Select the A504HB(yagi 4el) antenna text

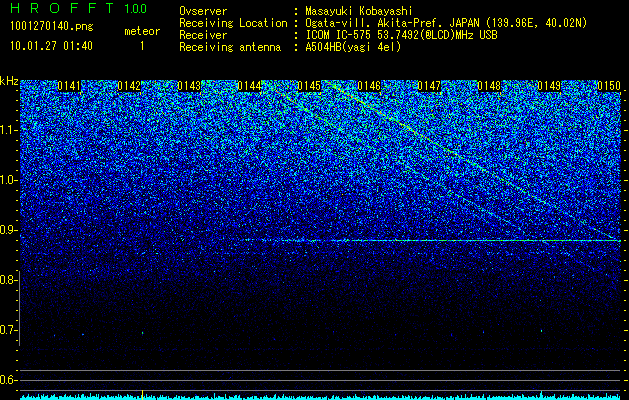[x=353, y=47]
